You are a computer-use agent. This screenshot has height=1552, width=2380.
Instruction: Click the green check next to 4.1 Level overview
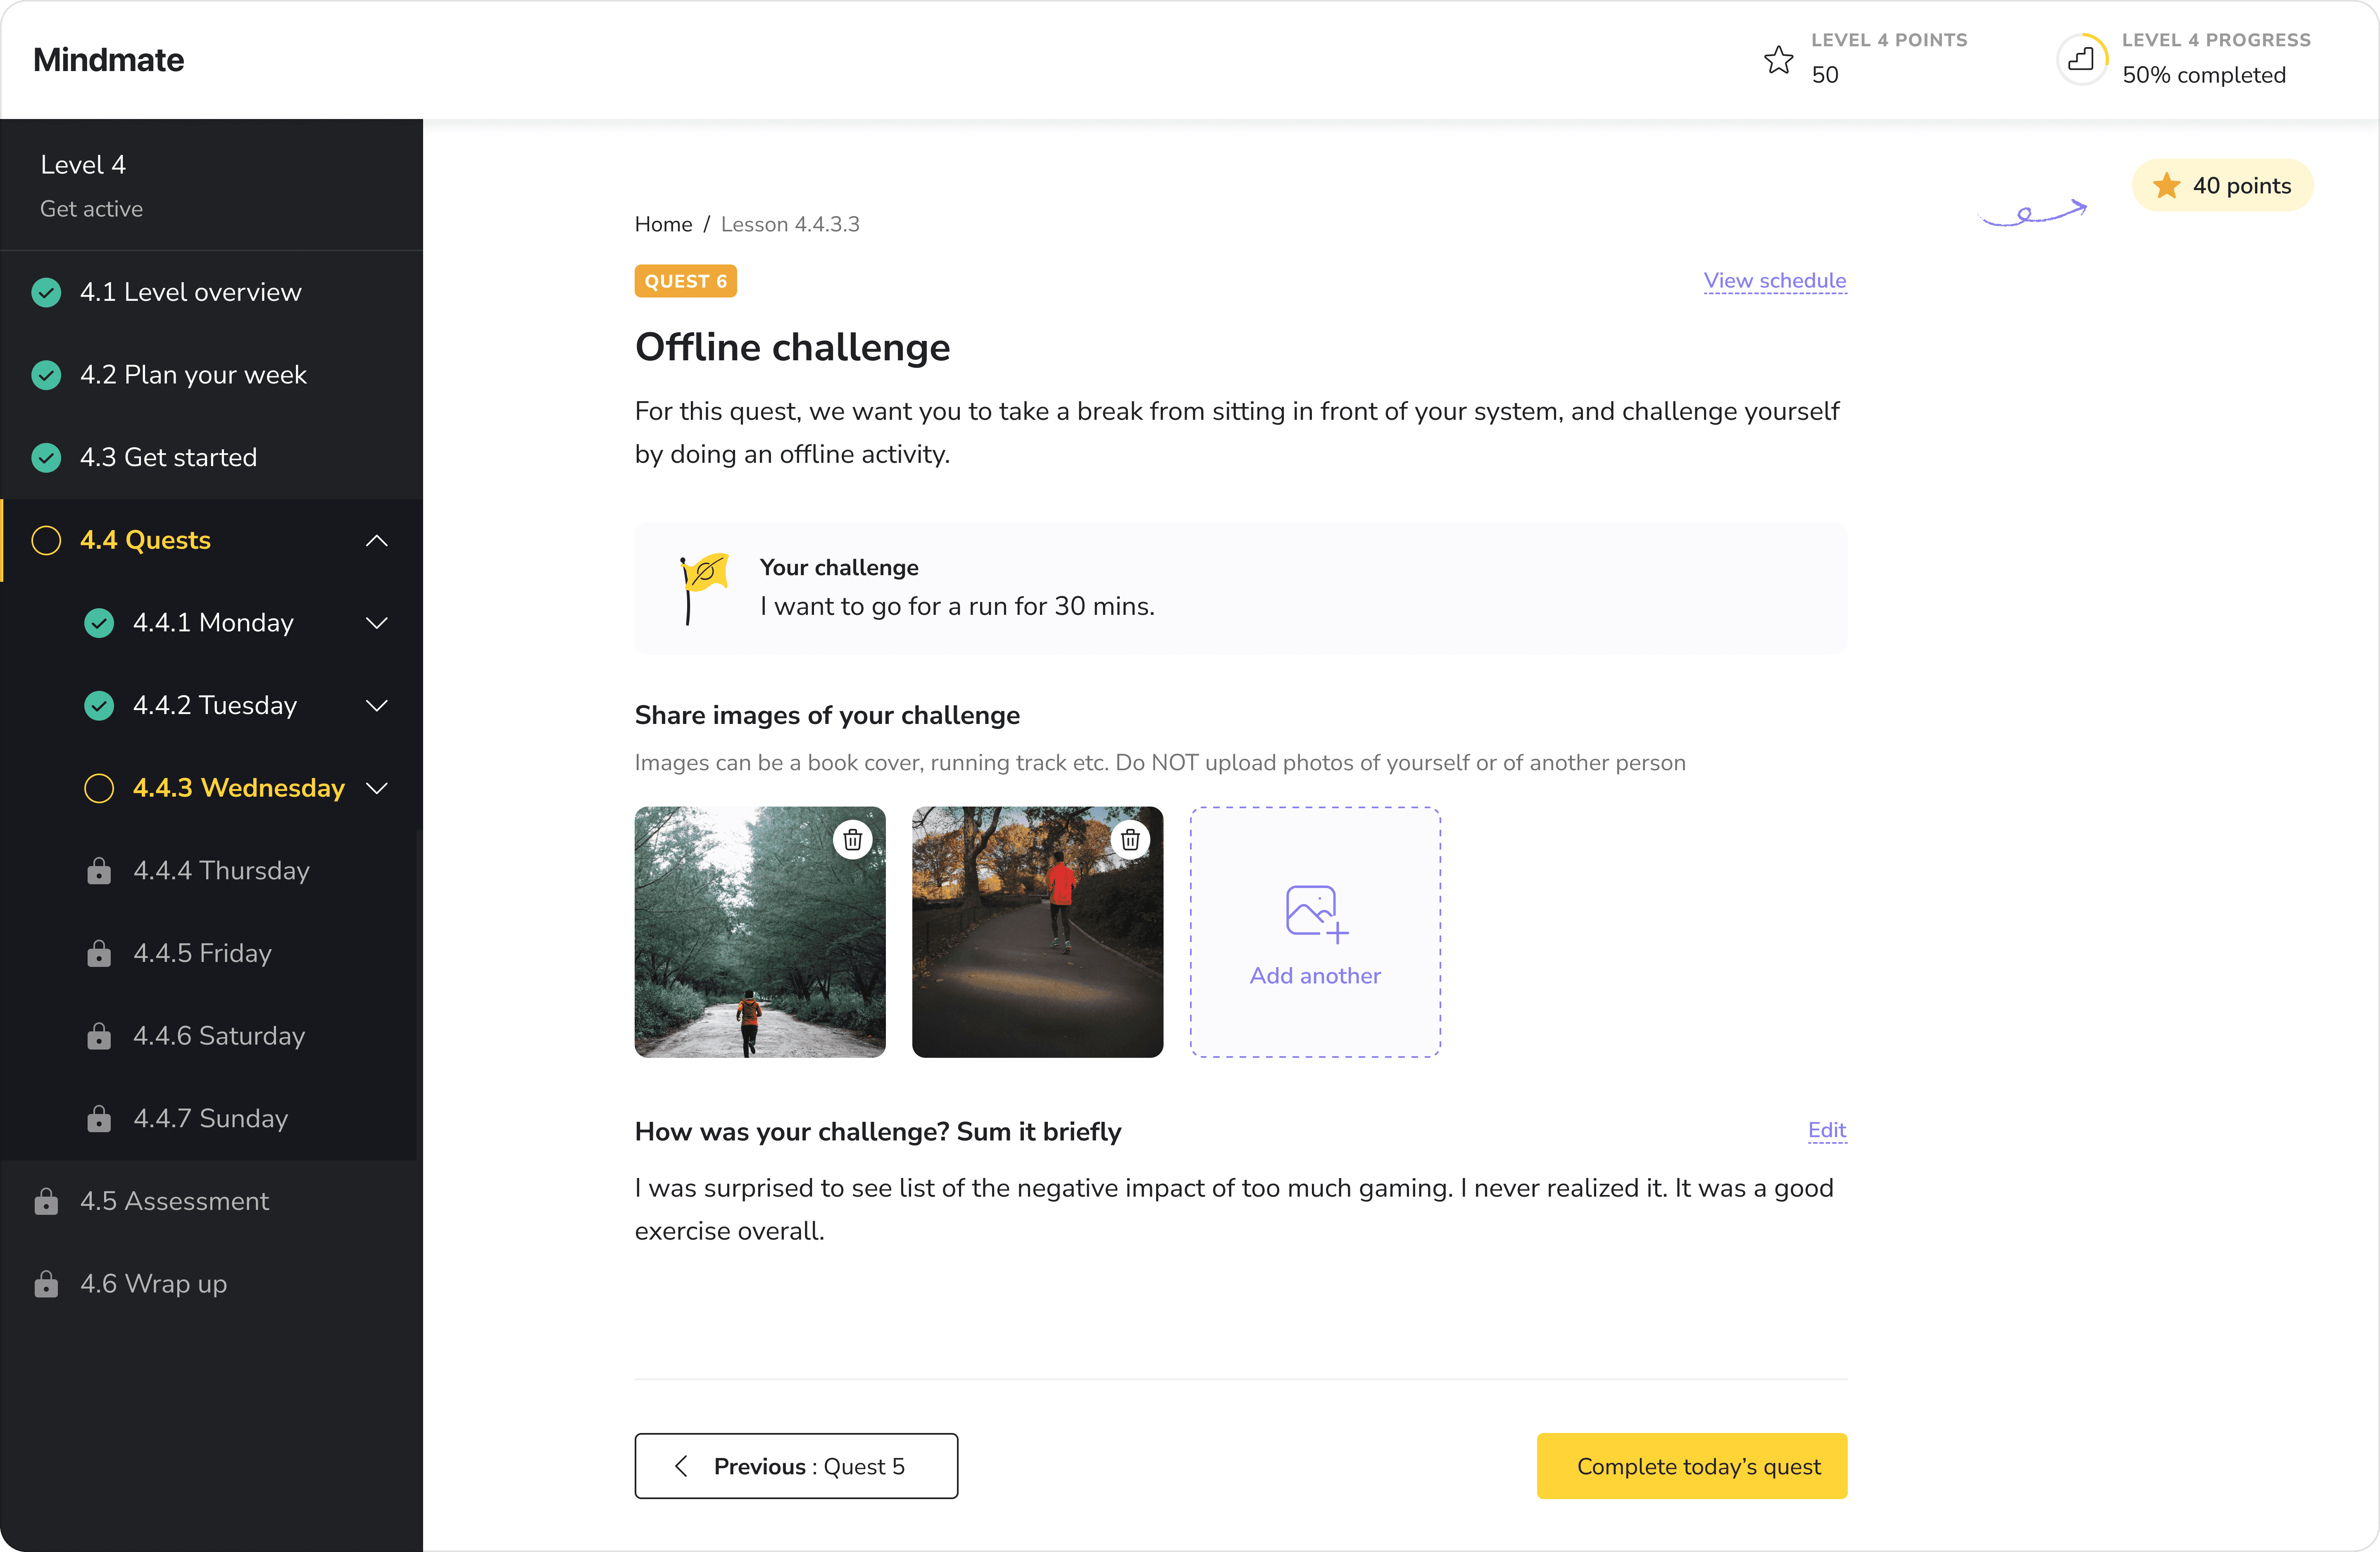click(46, 292)
